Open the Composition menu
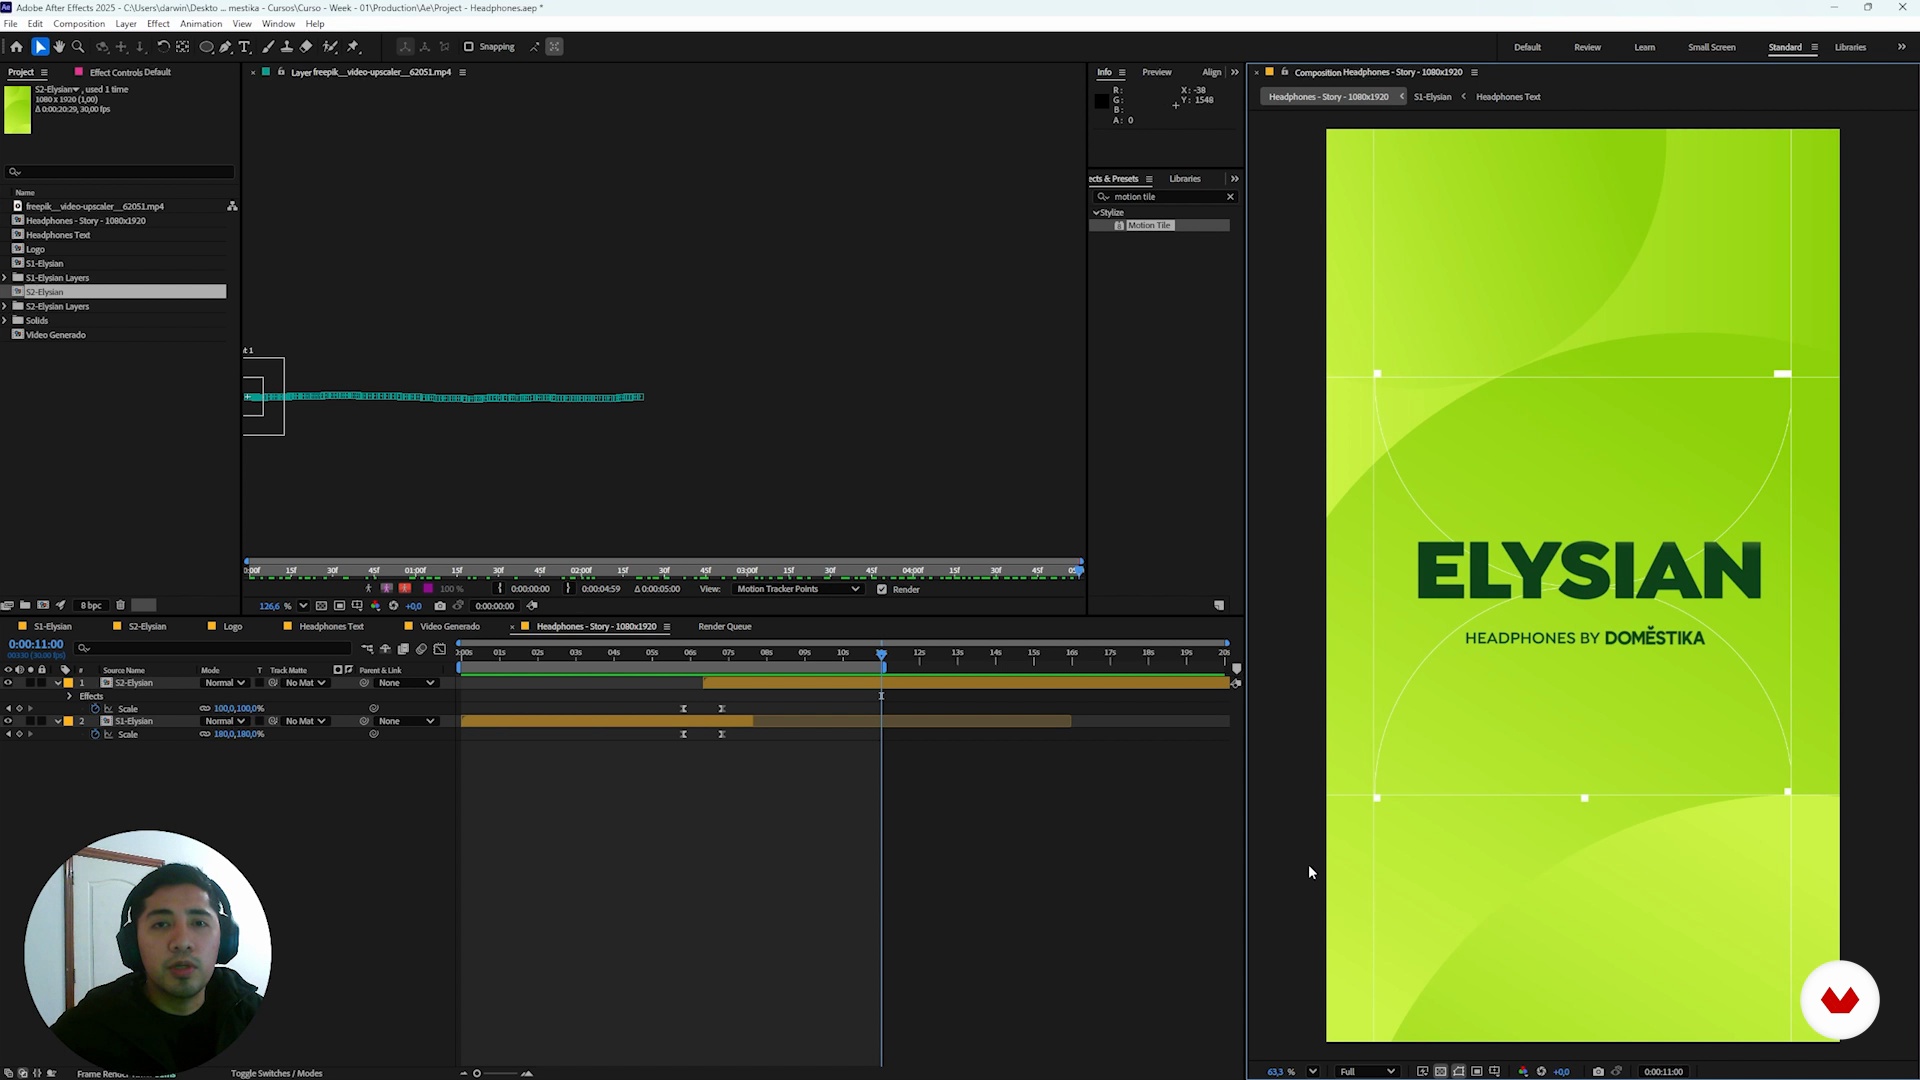Image resolution: width=1920 pixels, height=1080 pixels. click(x=79, y=23)
